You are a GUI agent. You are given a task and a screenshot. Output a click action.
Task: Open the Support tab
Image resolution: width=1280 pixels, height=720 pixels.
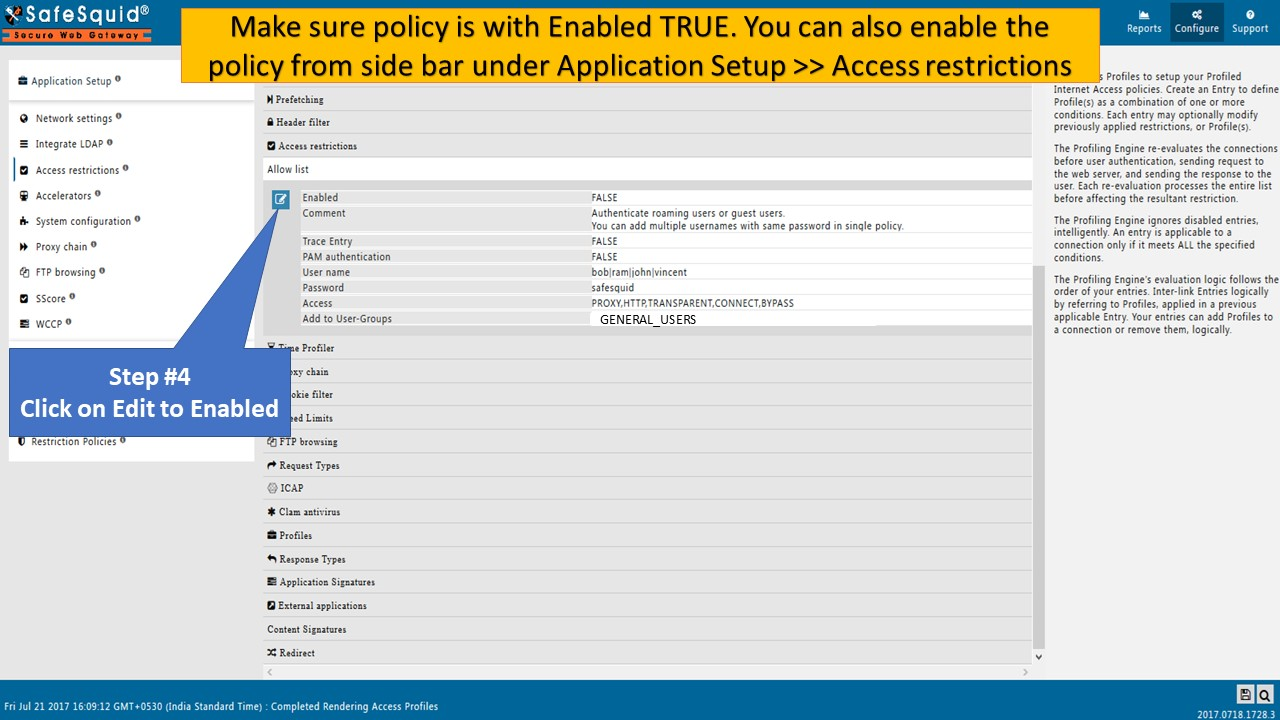(1250, 22)
